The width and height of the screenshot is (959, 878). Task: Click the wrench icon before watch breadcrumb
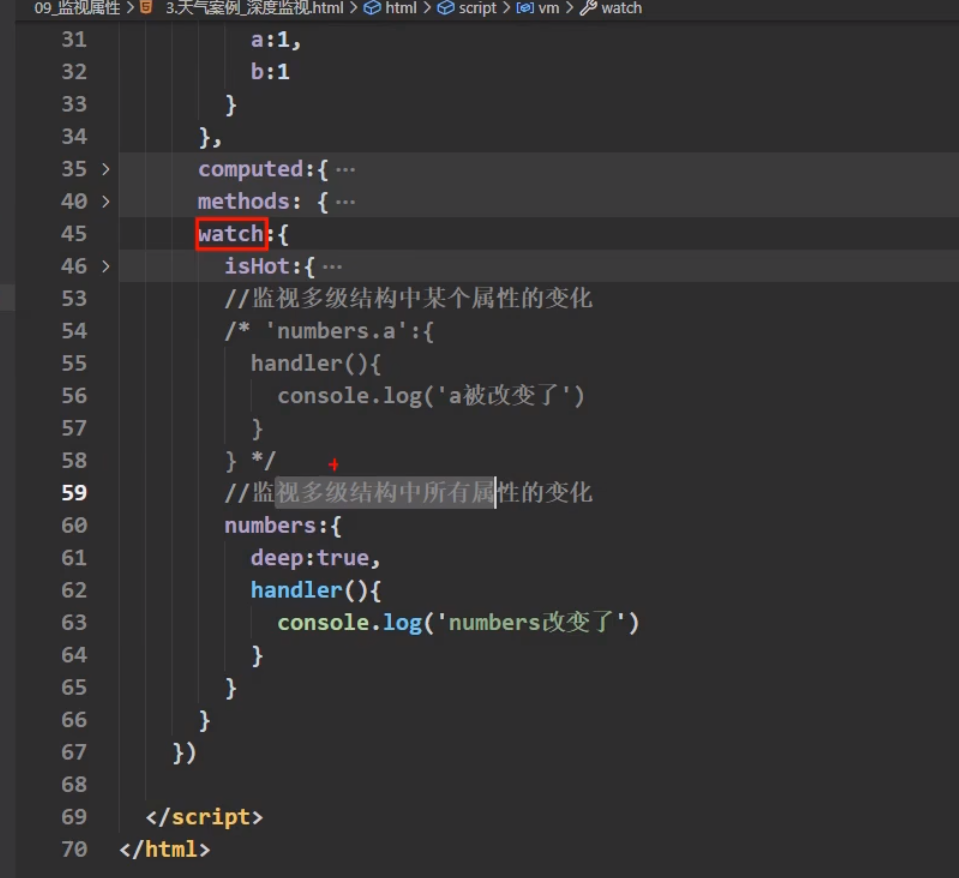coord(588,8)
